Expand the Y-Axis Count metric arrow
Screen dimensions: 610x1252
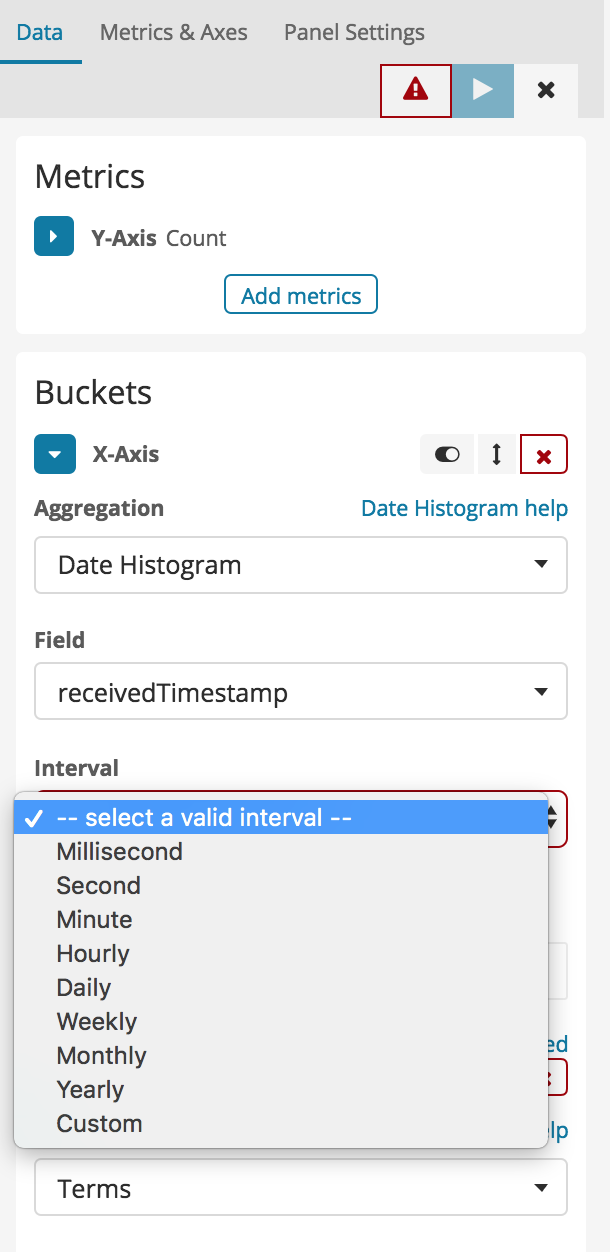(53, 236)
